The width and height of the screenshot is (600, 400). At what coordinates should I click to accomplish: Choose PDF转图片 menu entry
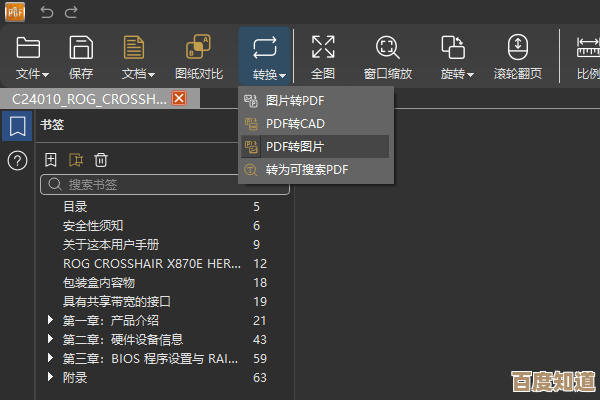(316, 147)
